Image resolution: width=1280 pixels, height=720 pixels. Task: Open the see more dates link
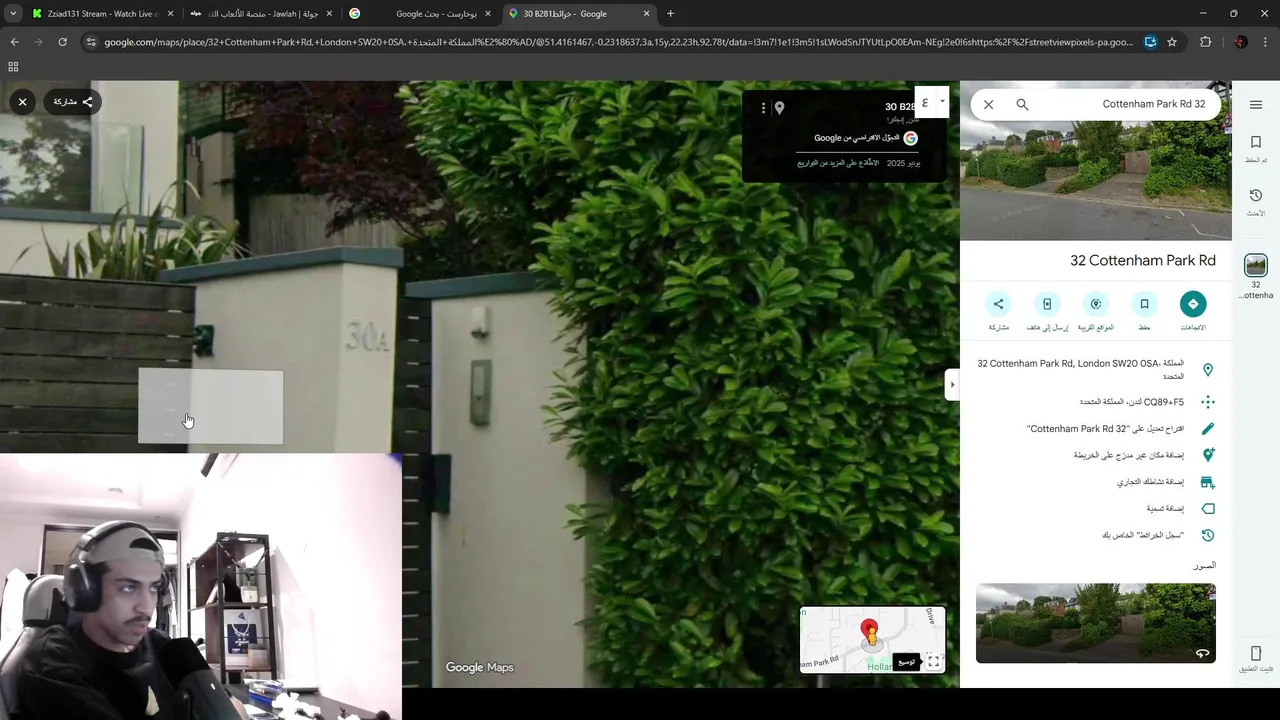(x=838, y=162)
